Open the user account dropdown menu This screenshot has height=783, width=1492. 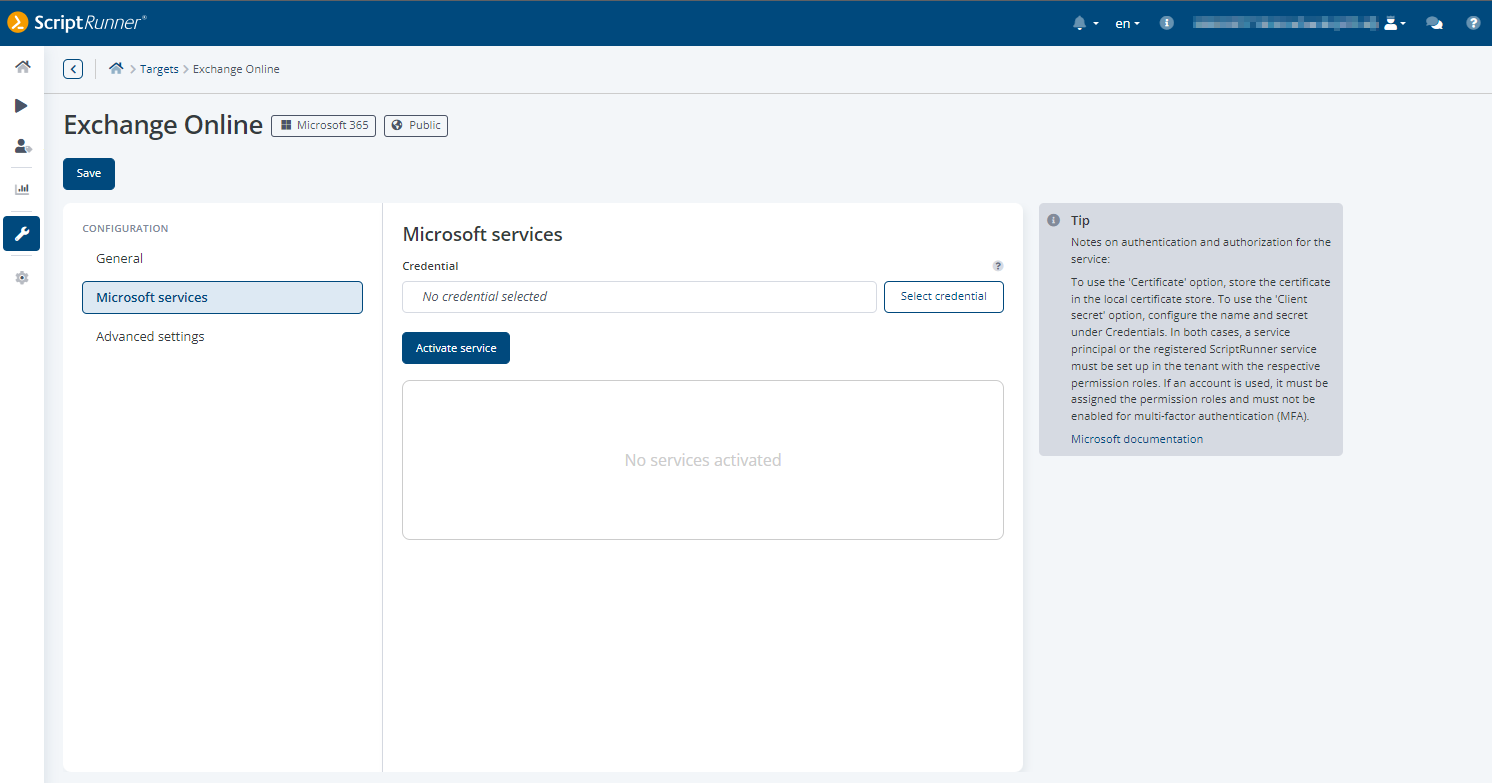pyautogui.click(x=1394, y=23)
